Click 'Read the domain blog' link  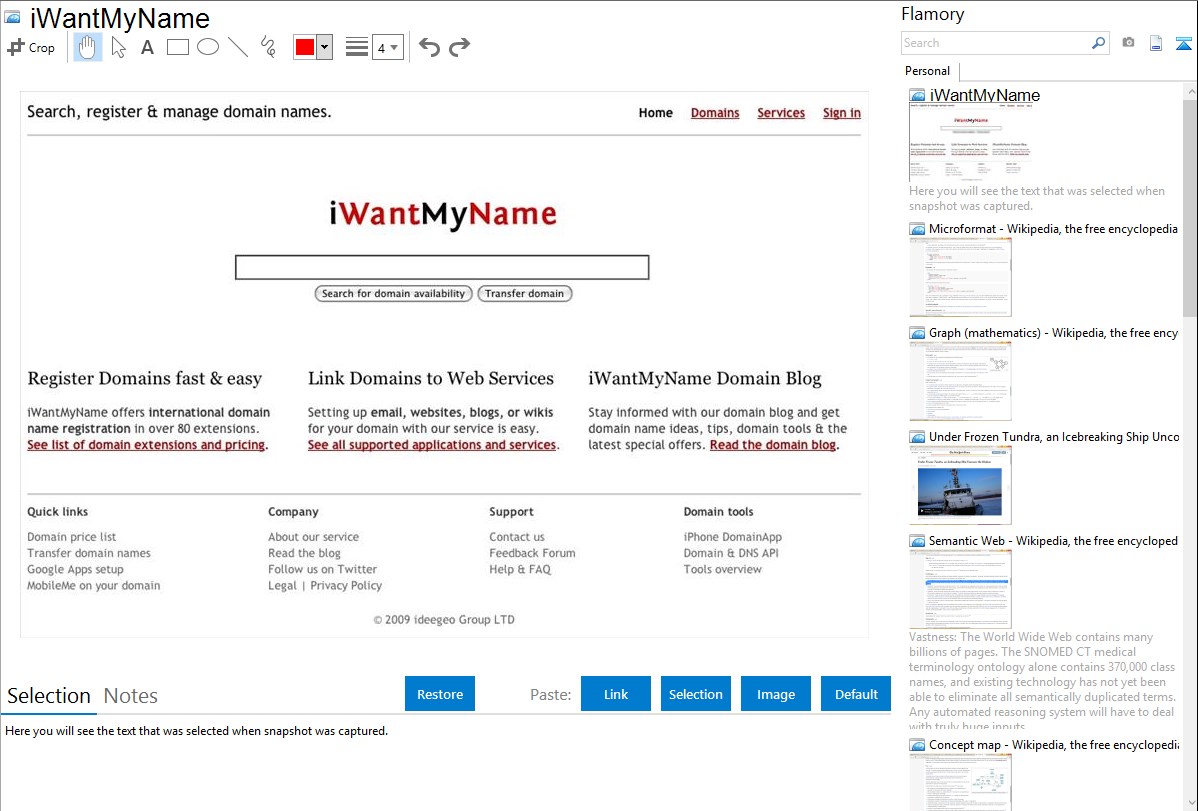772,445
